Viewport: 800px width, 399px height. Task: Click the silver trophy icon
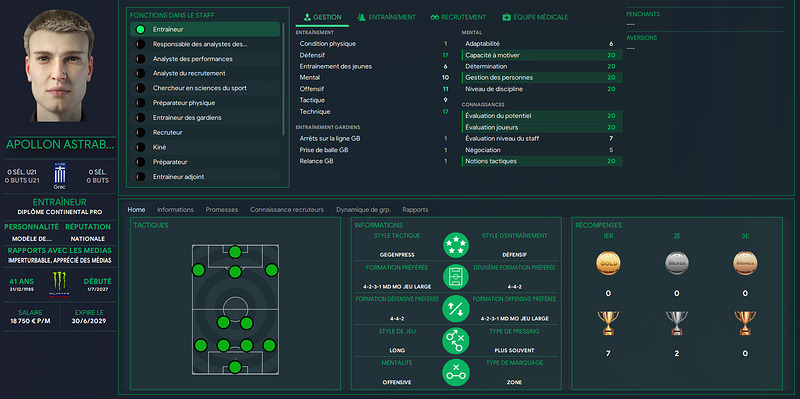coord(677,322)
